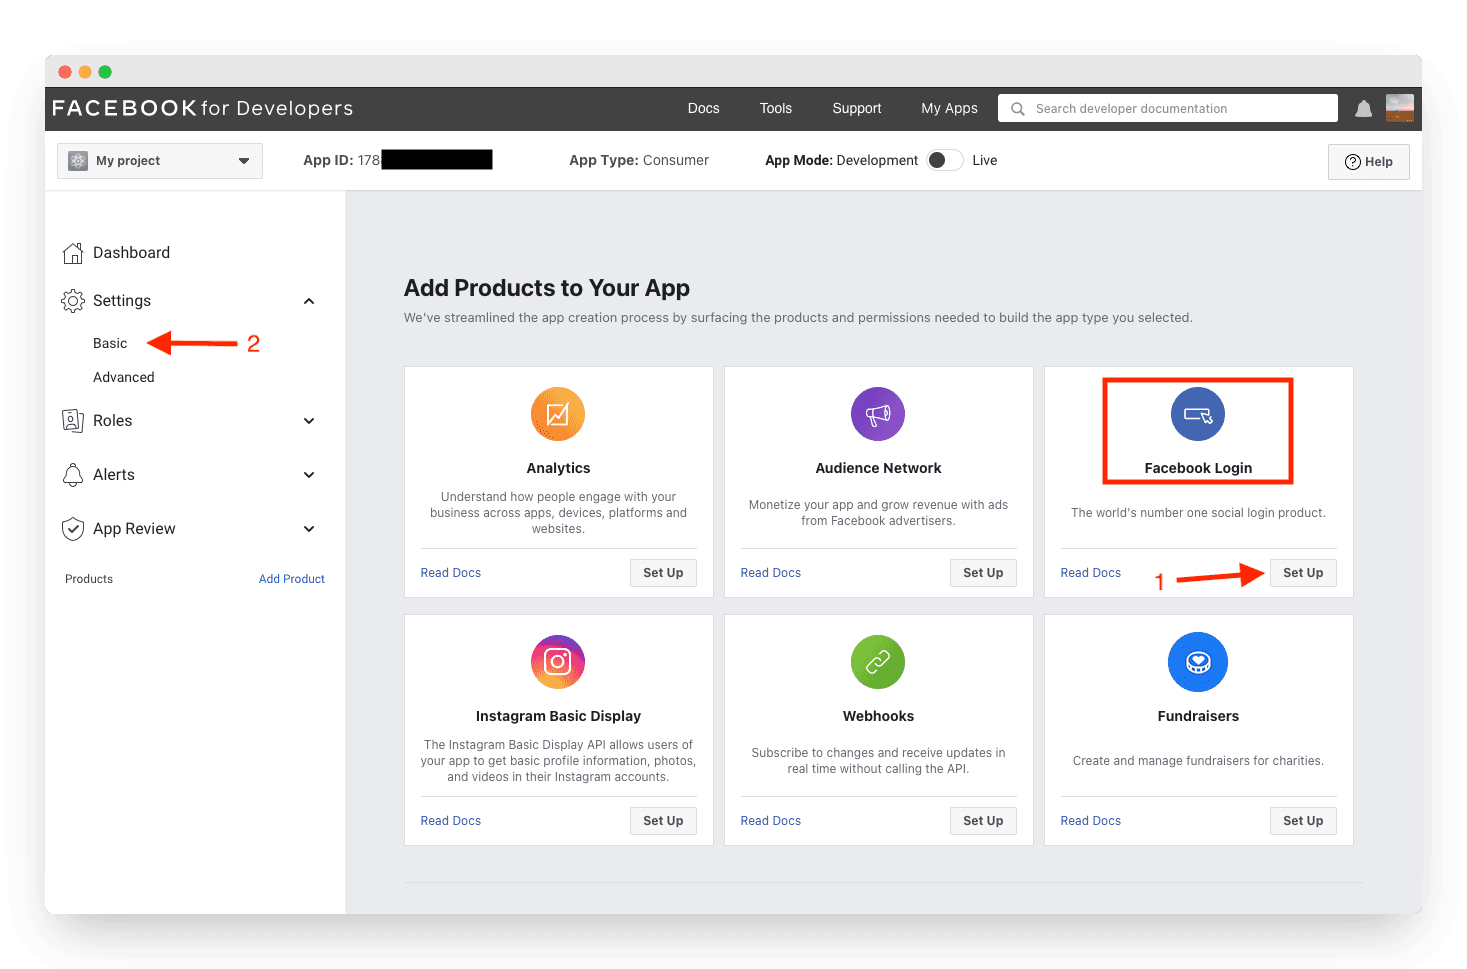Focus the Search developer documentation field

coord(1168,108)
